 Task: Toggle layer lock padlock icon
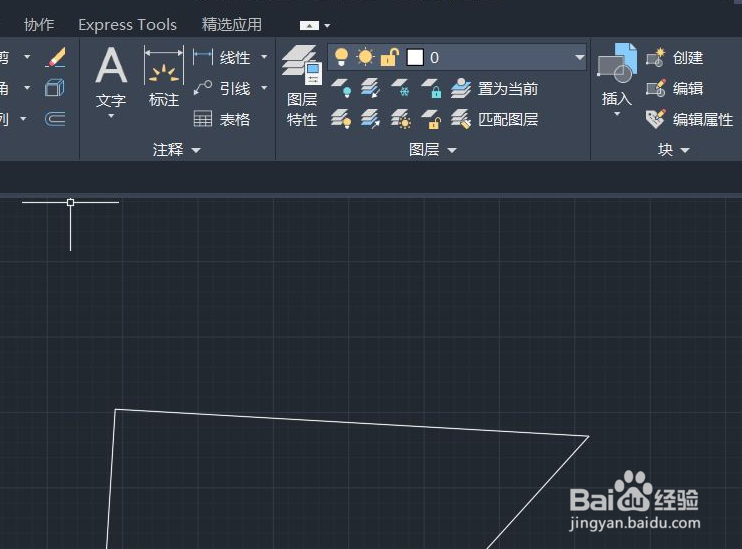pos(389,57)
